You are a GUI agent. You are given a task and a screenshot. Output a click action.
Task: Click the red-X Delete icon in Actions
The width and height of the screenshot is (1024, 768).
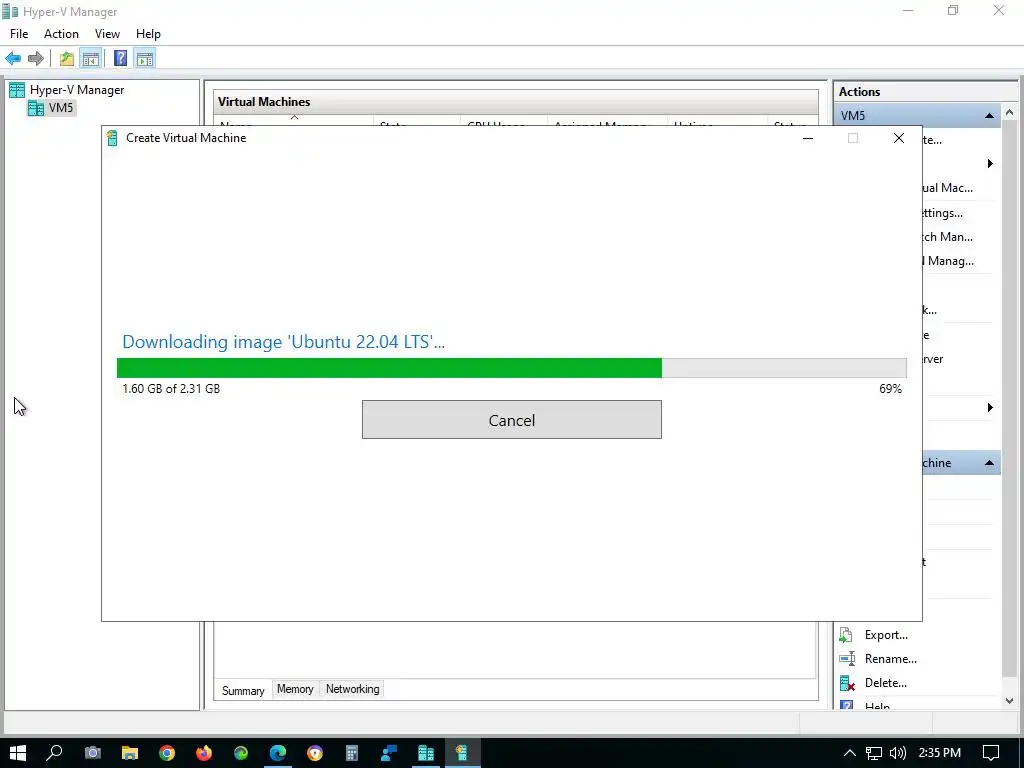(847, 683)
